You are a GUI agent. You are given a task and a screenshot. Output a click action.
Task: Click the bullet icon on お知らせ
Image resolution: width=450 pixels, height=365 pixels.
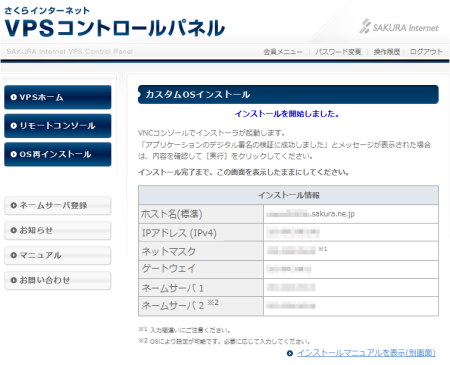(x=14, y=230)
